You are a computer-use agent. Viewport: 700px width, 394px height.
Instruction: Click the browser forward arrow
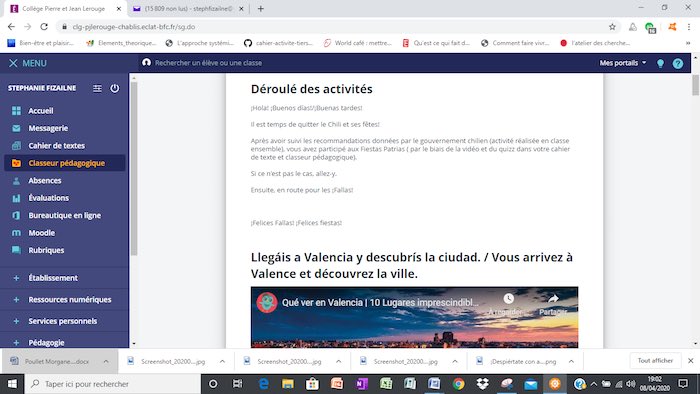click(28, 27)
